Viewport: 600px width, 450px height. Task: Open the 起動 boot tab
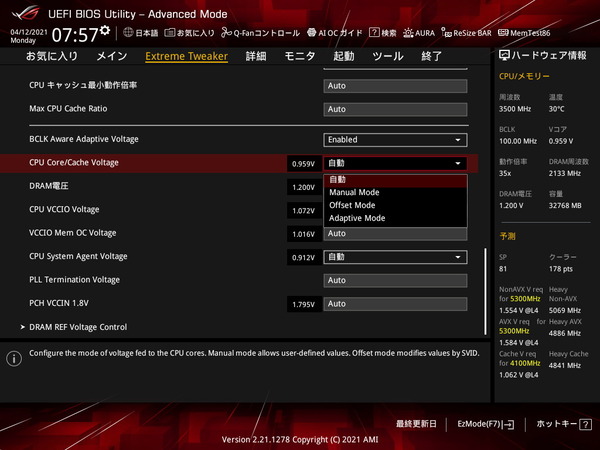click(344, 56)
